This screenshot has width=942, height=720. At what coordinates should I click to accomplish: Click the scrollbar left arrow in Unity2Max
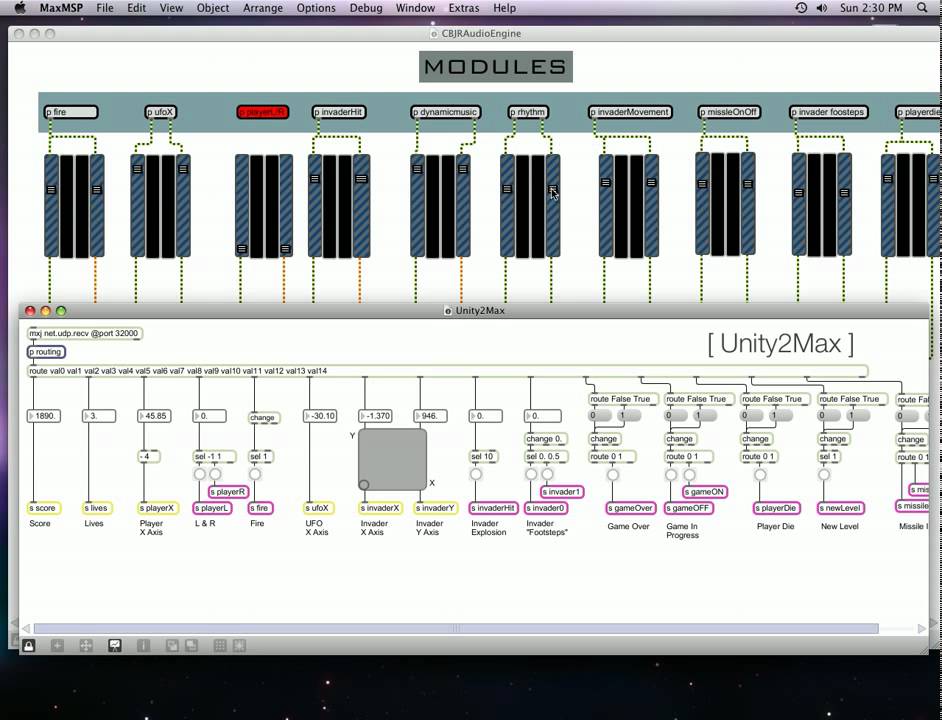[x=26, y=629]
